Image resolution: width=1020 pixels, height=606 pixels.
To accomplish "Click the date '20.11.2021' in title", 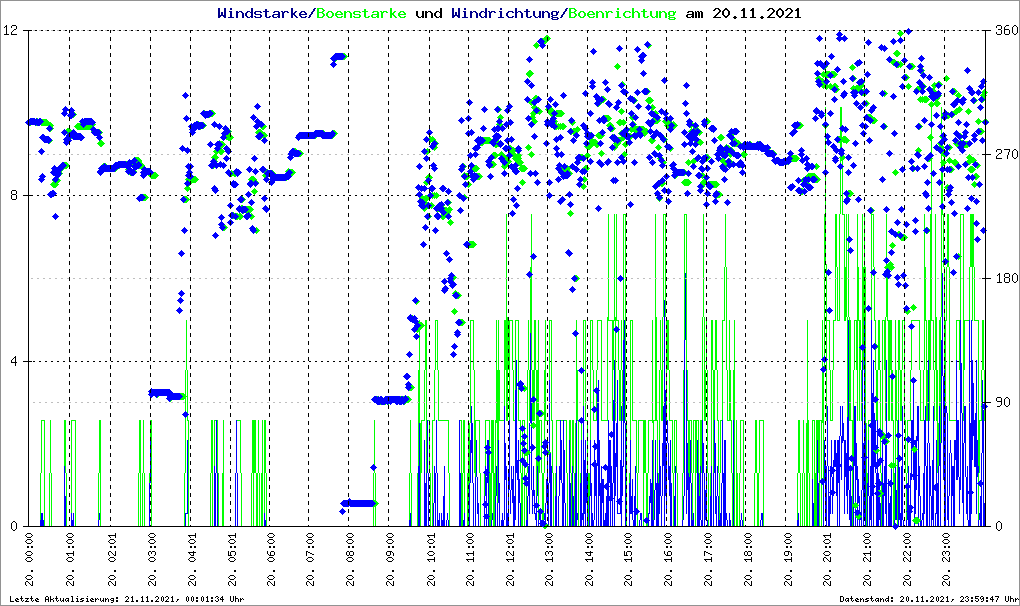I will pyautogui.click(x=756, y=14).
